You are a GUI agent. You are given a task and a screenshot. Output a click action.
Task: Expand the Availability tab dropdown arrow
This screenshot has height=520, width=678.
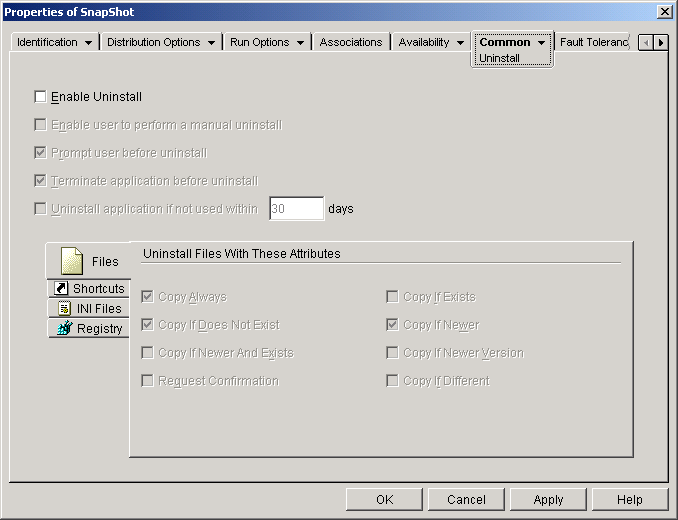click(x=461, y=43)
